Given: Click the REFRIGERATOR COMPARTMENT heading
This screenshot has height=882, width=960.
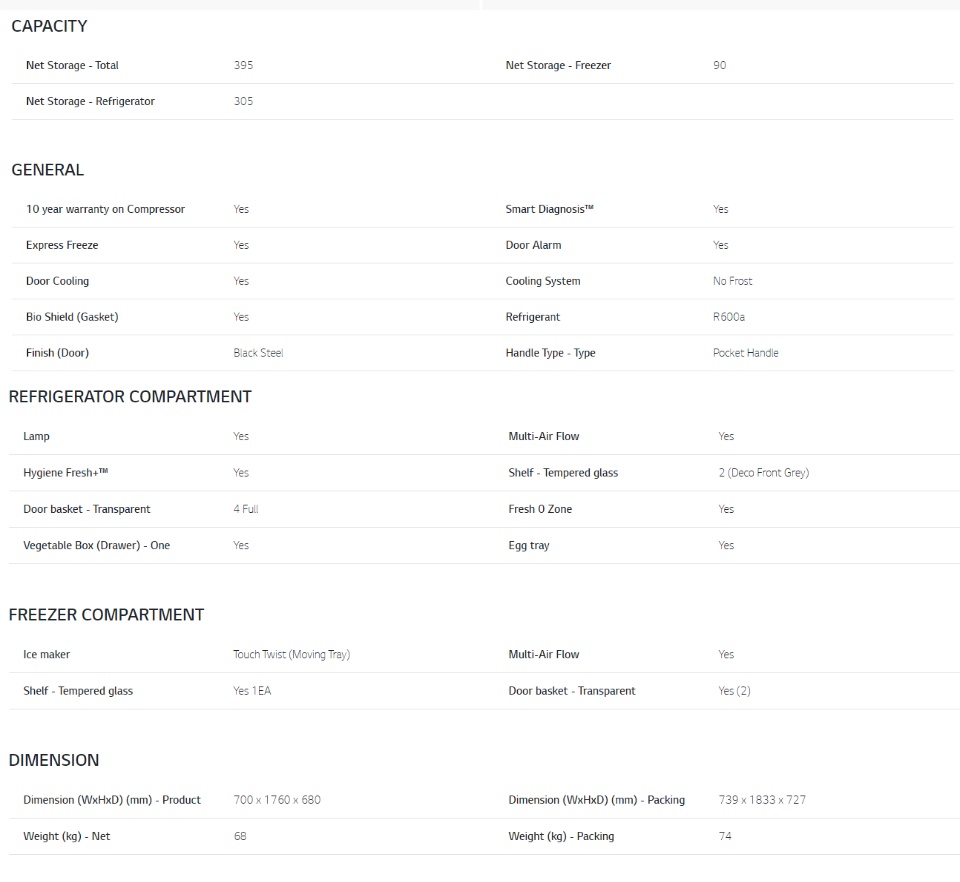Looking at the screenshot, I should click(x=130, y=397).
